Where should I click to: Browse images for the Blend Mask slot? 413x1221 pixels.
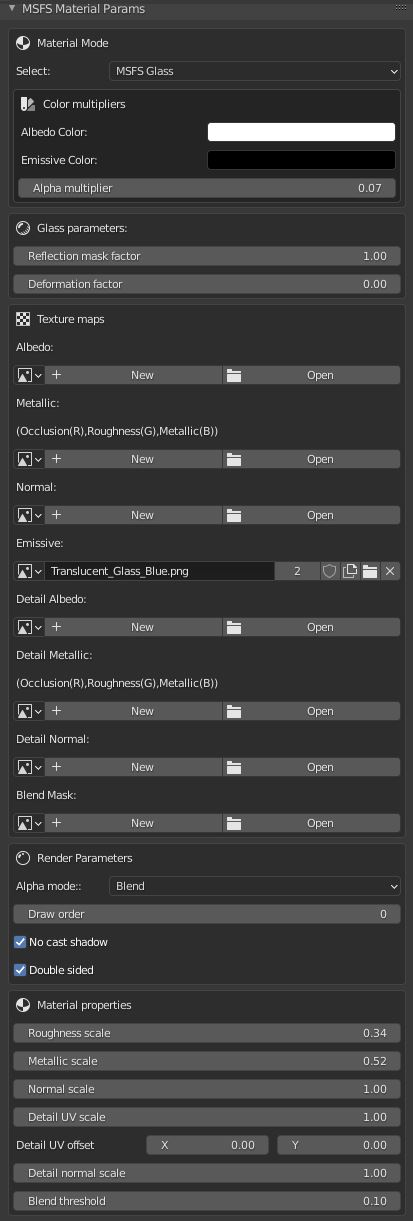(x=29, y=823)
